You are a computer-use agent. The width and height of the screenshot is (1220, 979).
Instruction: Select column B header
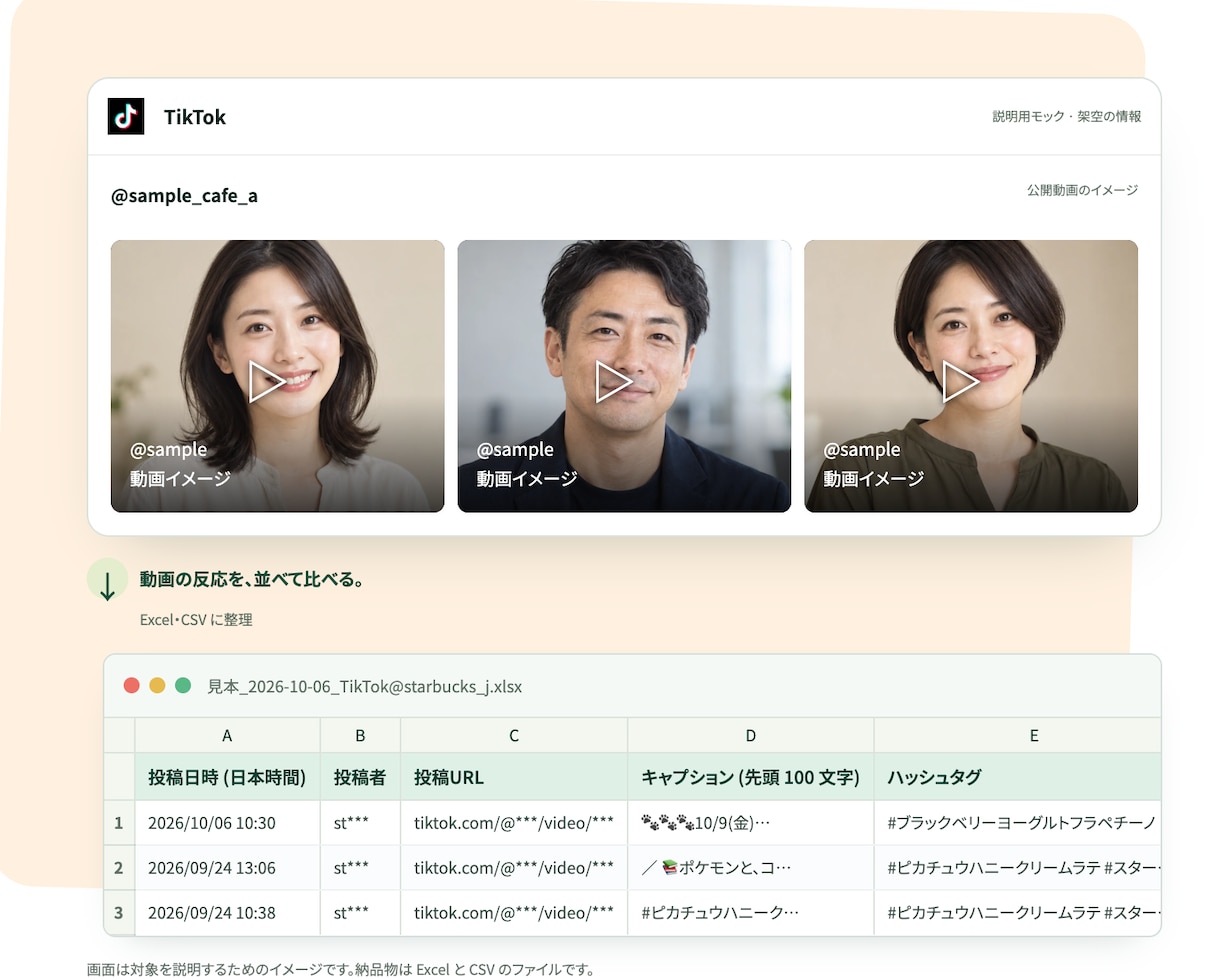coord(360,735)
